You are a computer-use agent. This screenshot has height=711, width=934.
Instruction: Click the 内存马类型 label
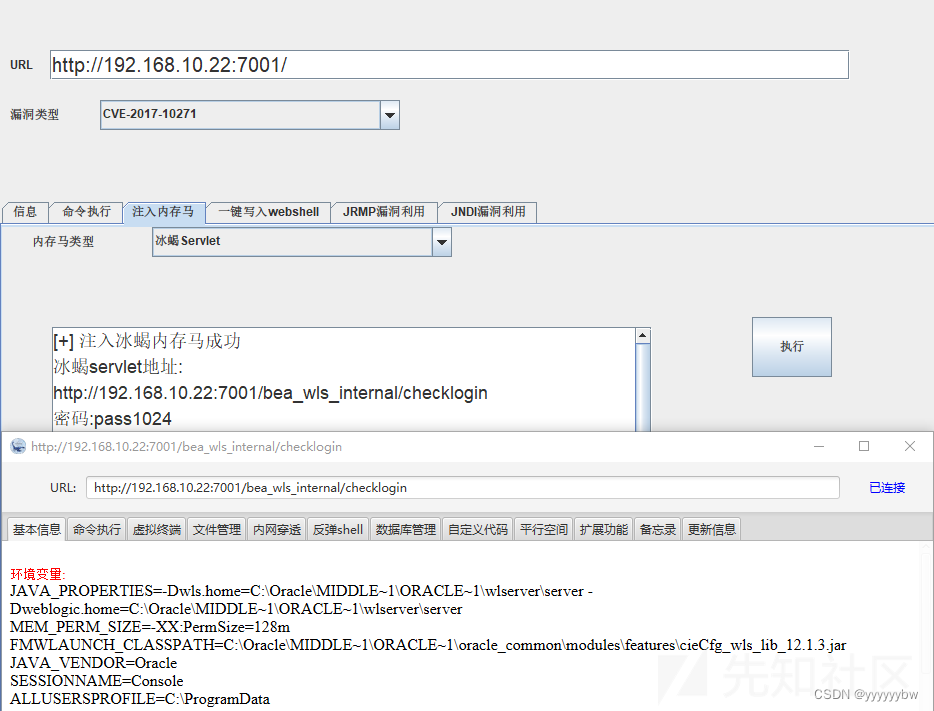click(x=63, y=242)
